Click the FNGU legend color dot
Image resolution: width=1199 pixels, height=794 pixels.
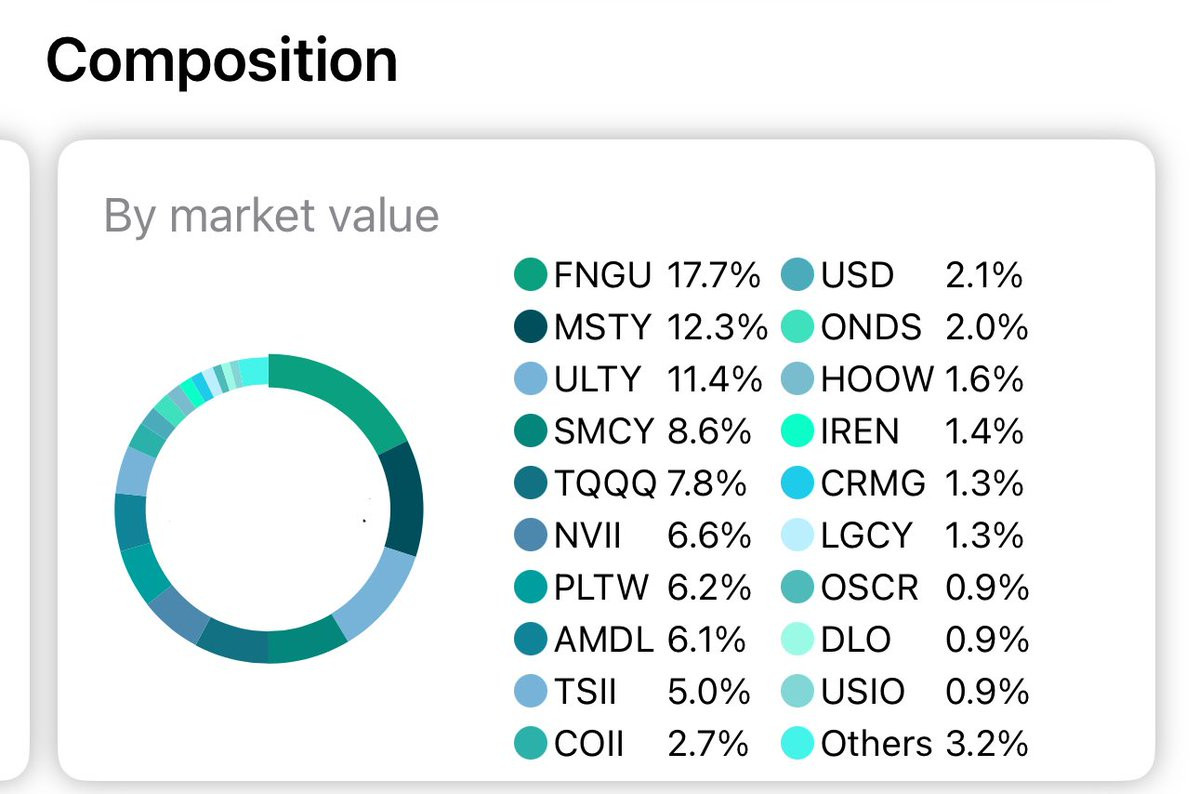(530, 274)
